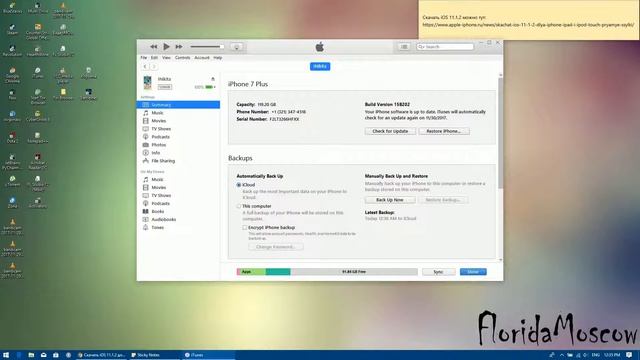Click the blue device name button
Viewport: 640px width, 360px height.
coord(320,67)
